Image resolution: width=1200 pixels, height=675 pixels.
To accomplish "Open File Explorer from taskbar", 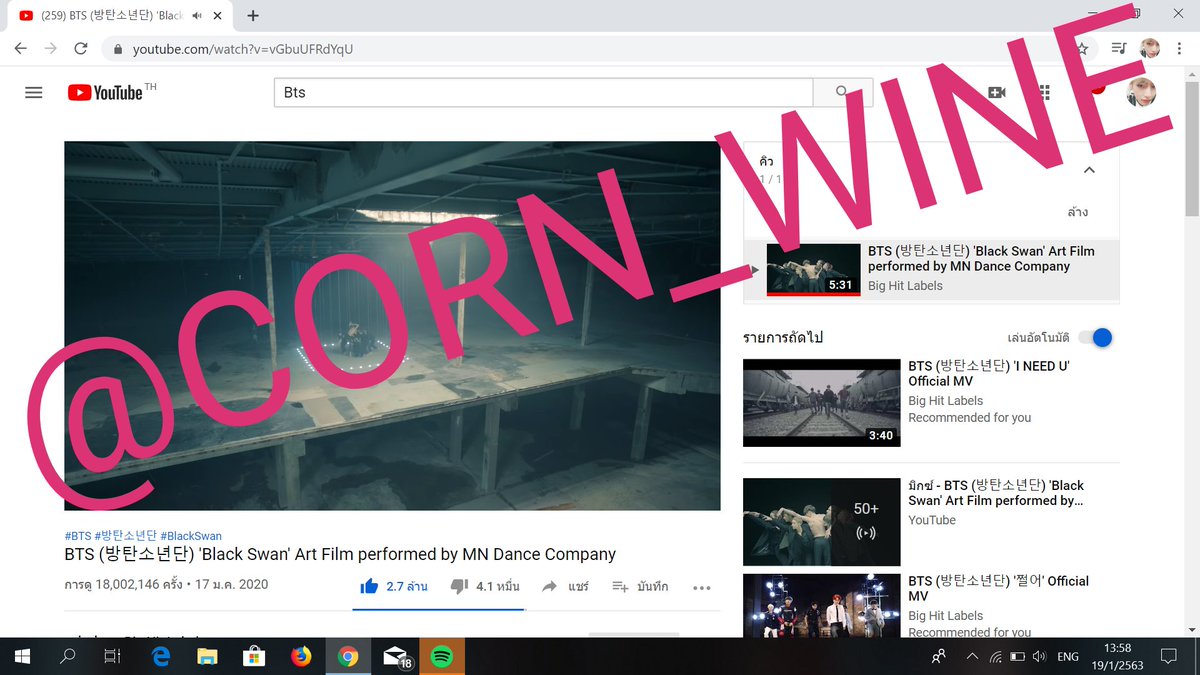I will (x=207, y=656).
